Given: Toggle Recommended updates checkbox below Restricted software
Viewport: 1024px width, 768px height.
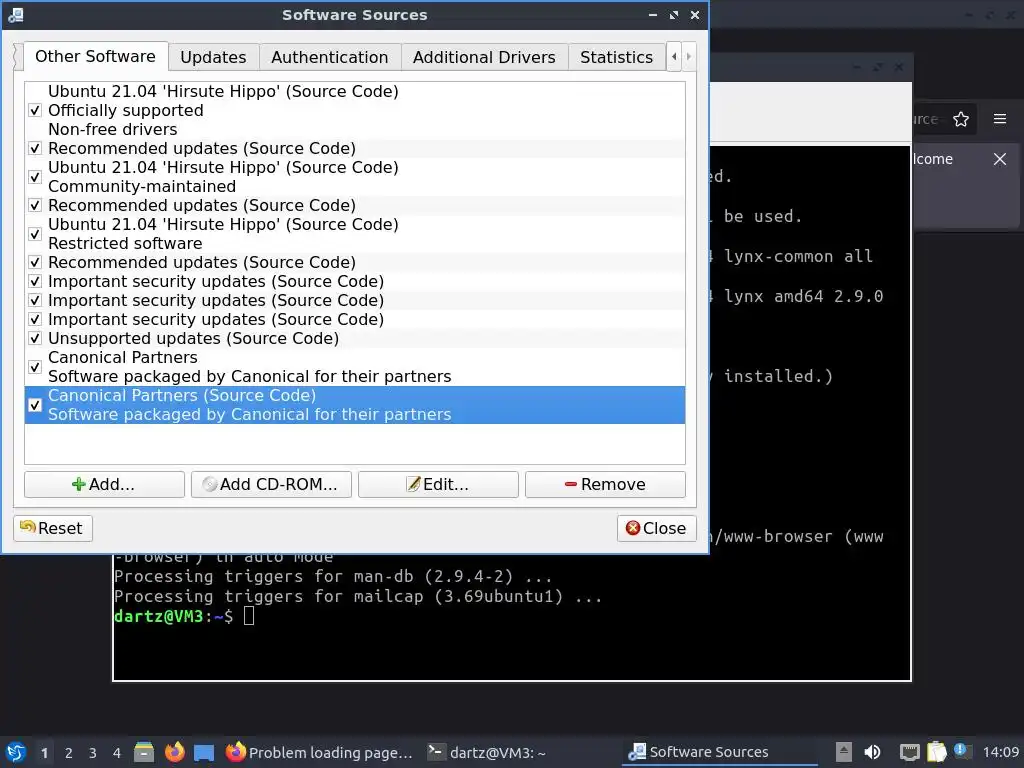Looking at the screenshot, I should [x=35, y=262].
